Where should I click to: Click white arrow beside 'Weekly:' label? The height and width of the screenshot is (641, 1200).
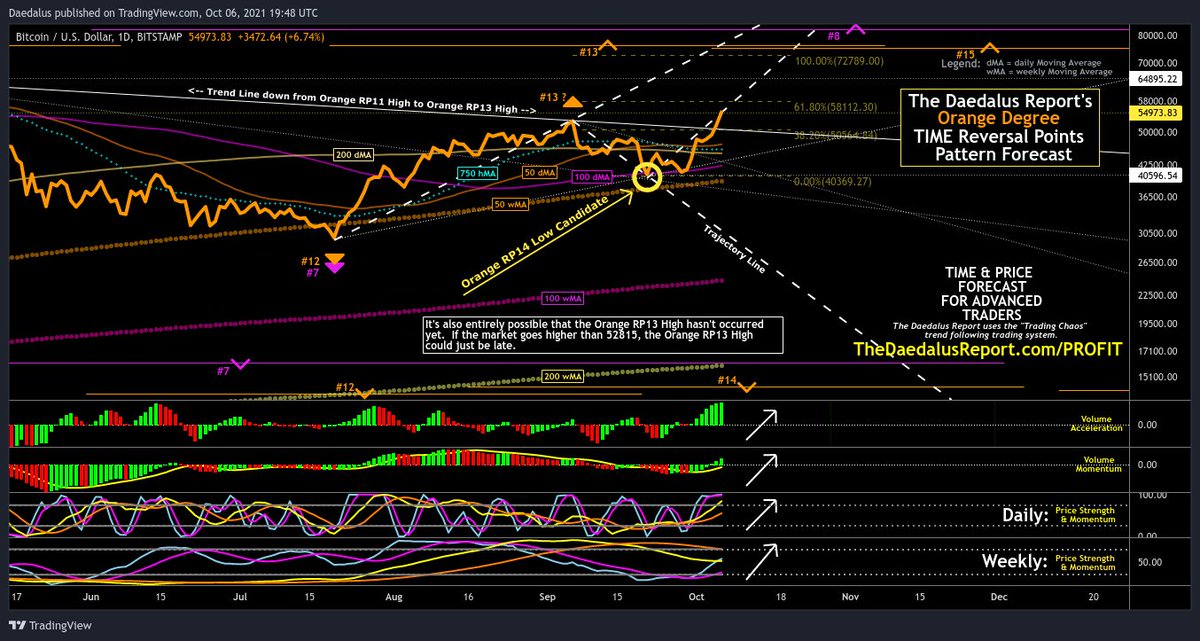coord(761,560)
